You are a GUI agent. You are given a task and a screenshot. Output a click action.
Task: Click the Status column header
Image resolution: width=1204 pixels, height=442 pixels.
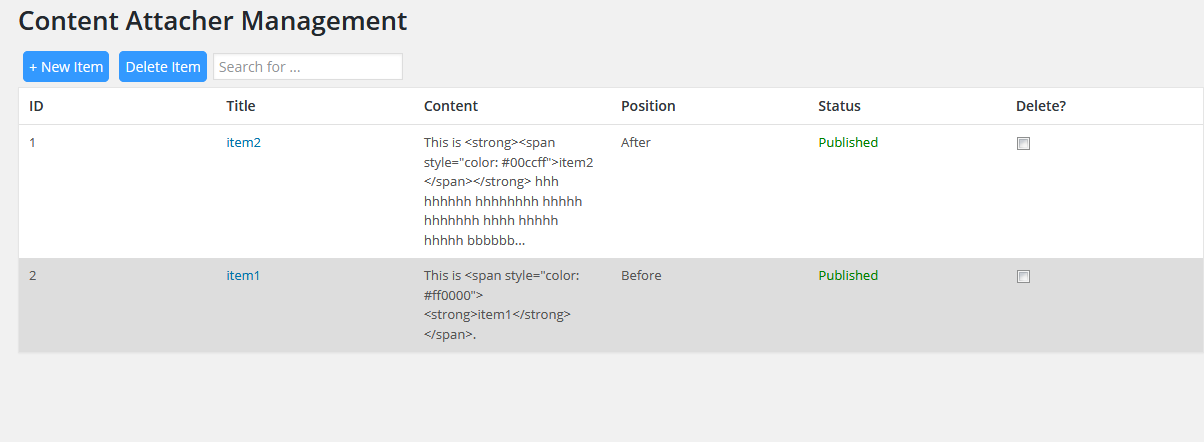(x=839, y=106)
